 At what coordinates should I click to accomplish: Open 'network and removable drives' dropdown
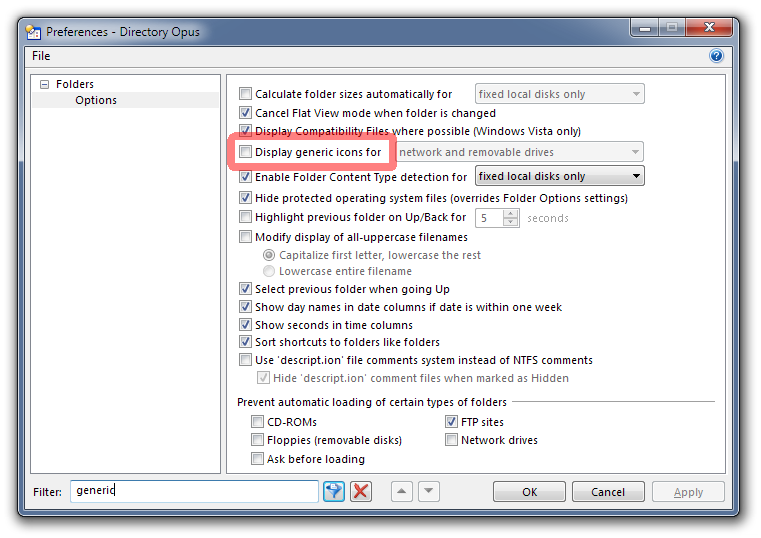tap(520, 152)
